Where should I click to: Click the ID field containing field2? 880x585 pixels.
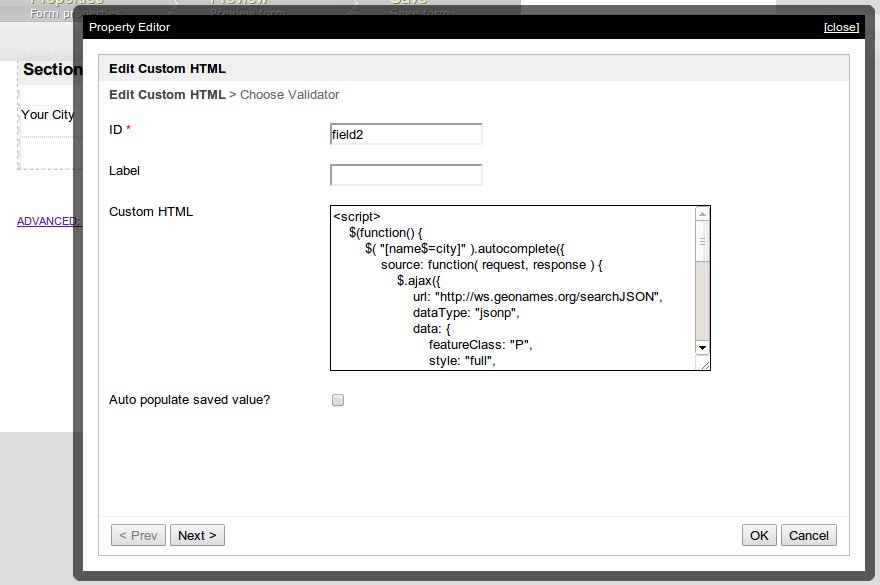(406, 134)
